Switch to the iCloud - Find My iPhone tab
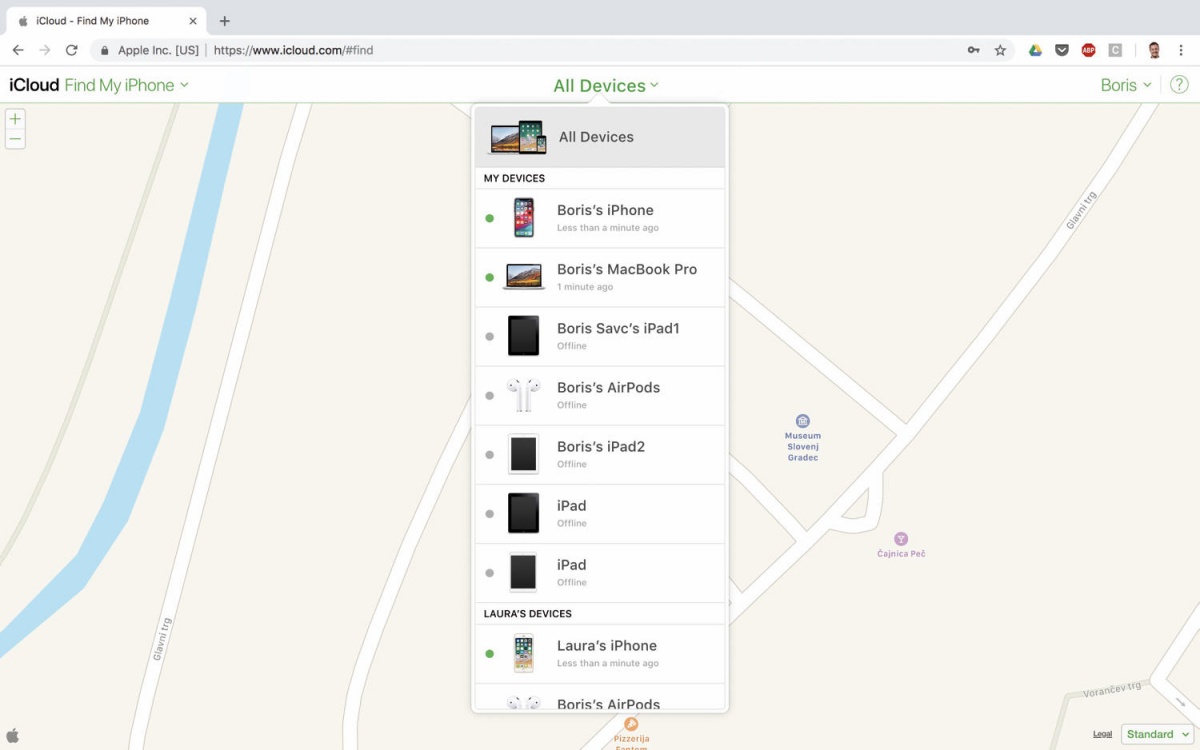Screen dimensions: 1200x750 pos(105,21)
